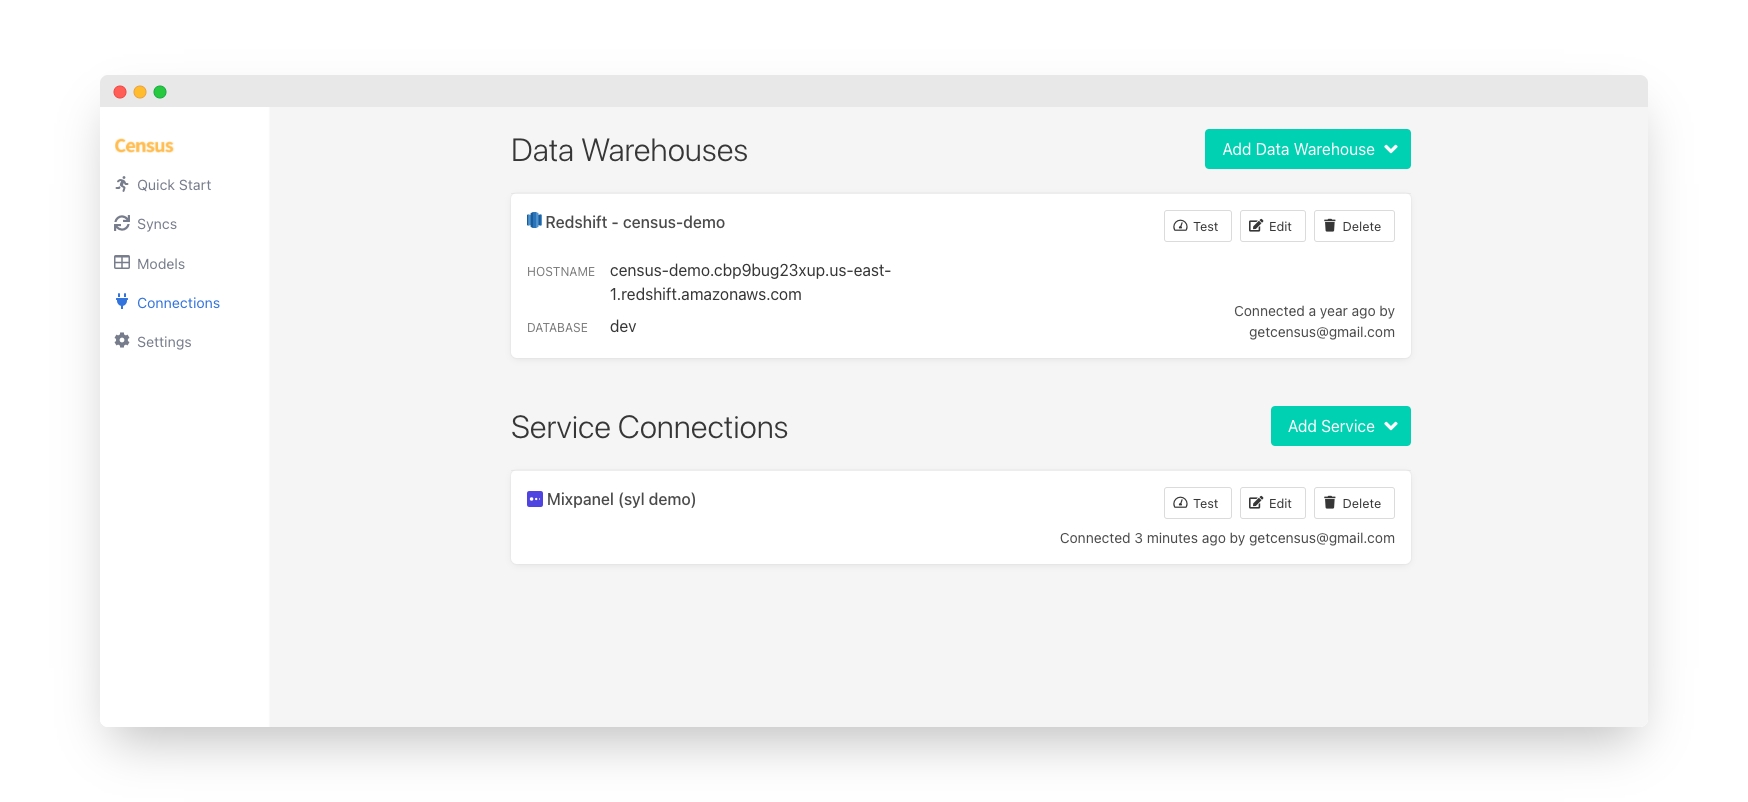Edit the Mixpanel (syl demo) service
The image size is (1748, 802).
click(x=1273, y=503)
